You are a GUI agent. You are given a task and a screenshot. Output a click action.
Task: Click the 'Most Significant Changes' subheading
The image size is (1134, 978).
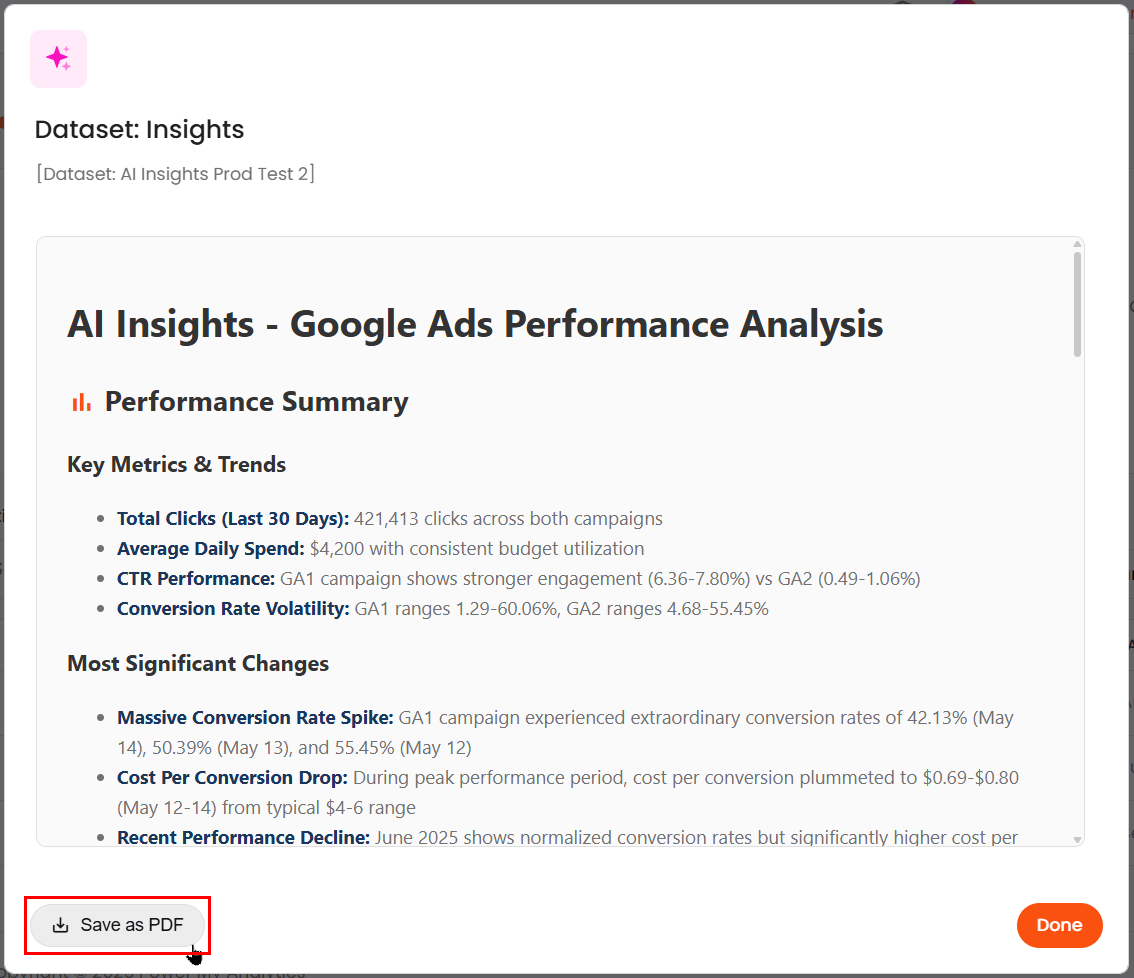click(198, 663)
